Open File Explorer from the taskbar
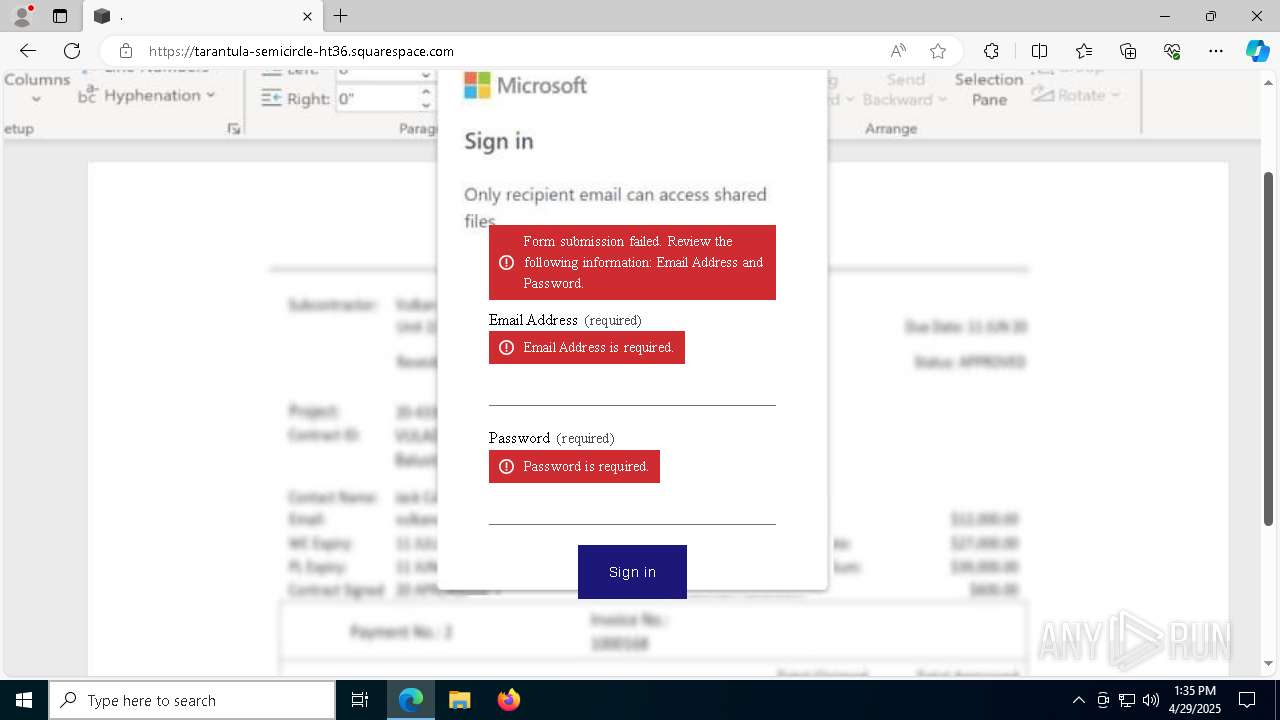This screenshot has width=1280, height=720. (459, 700)
